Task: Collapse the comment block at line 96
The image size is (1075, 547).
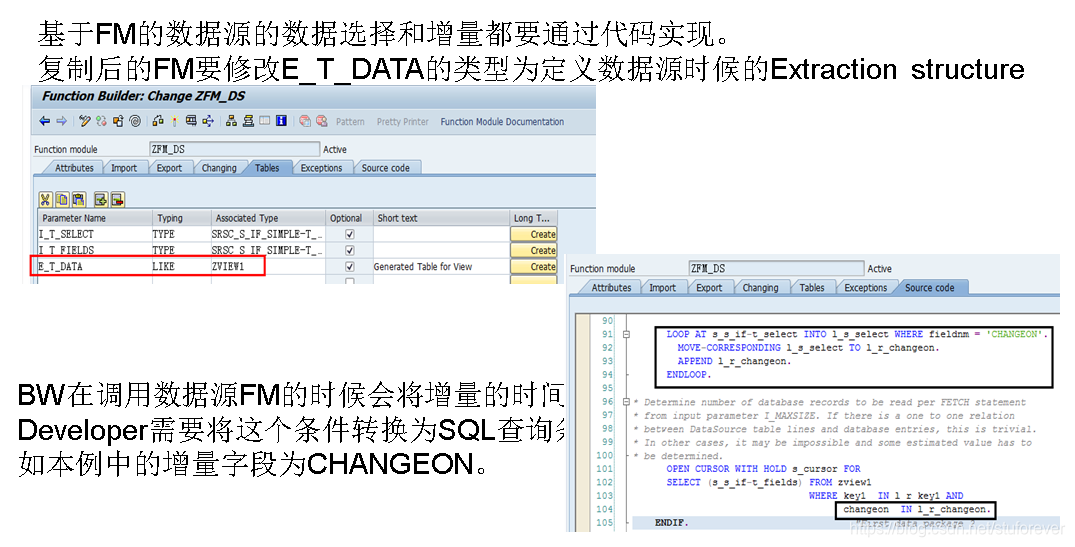Action: pos(626,402)
